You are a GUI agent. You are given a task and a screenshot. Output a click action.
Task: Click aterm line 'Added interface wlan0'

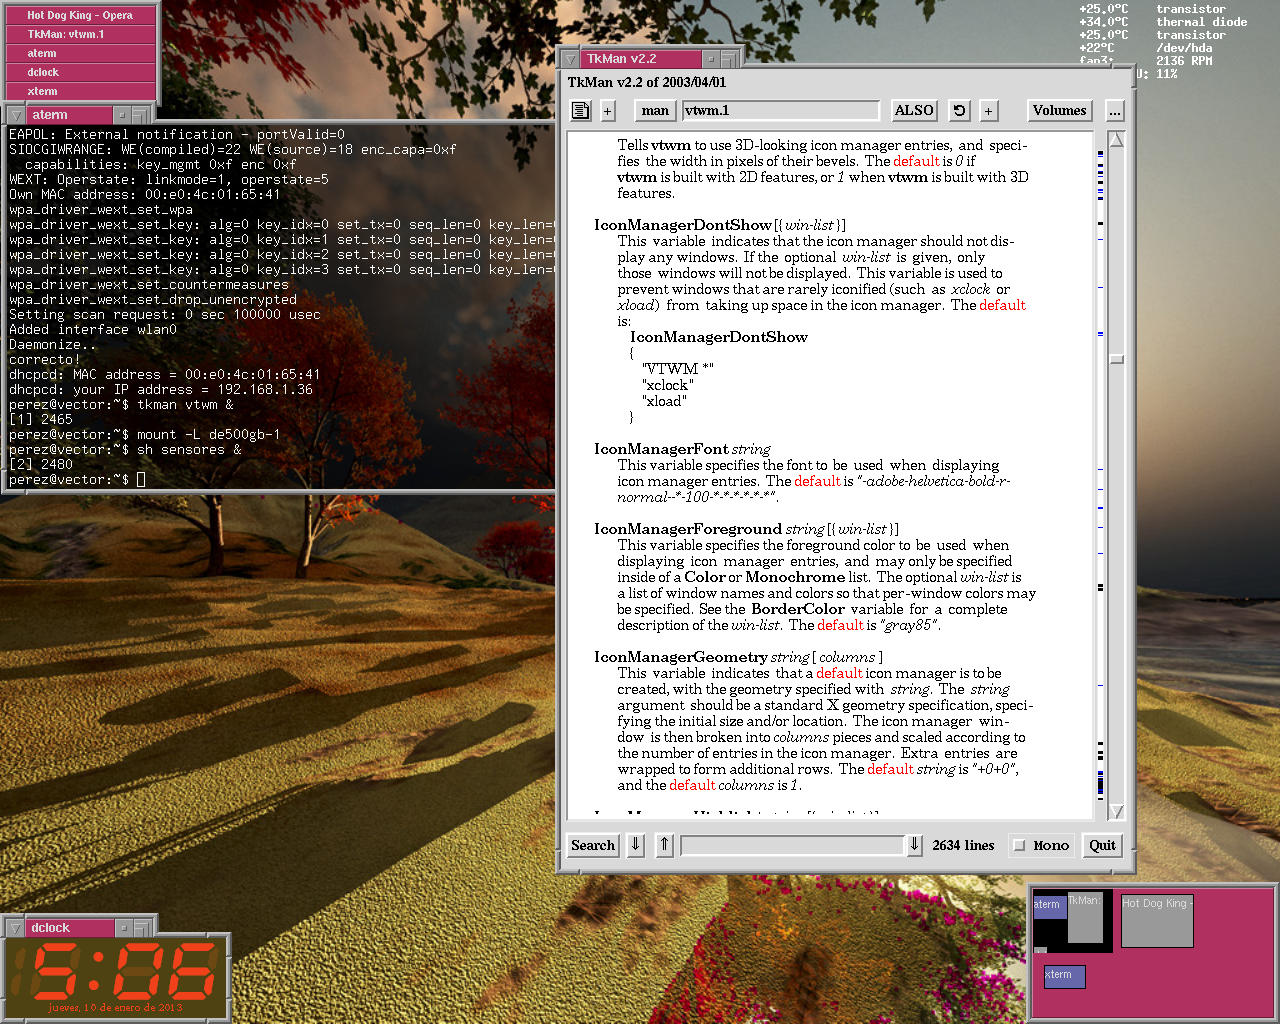(x=93, y=329)
